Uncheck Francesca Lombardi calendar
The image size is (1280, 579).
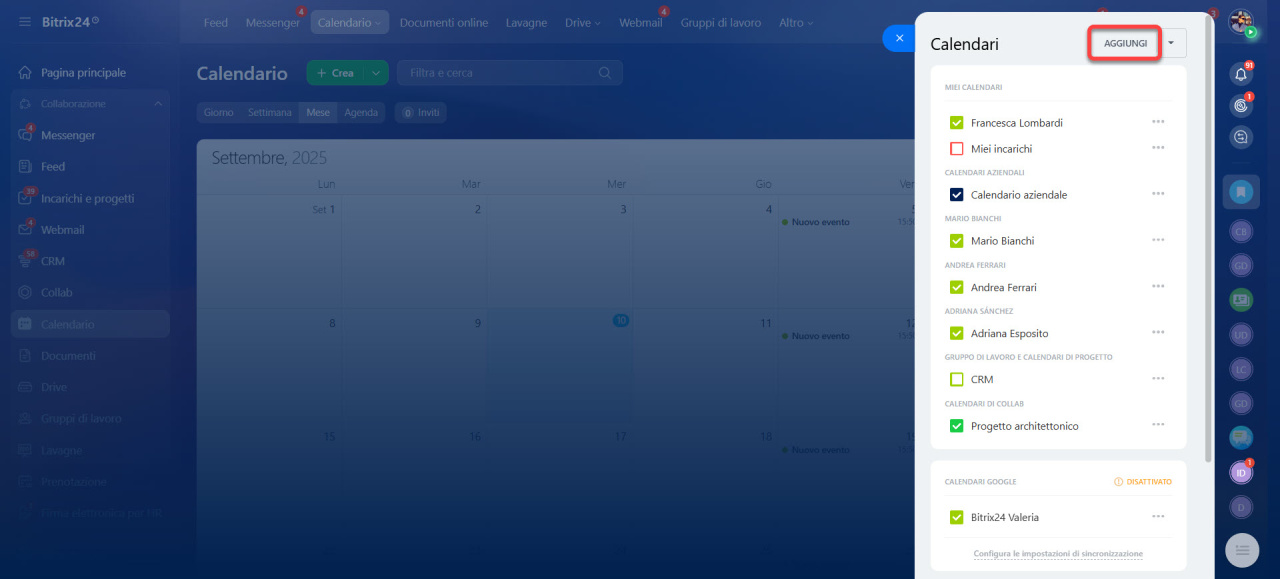click(x=957, y=123)
